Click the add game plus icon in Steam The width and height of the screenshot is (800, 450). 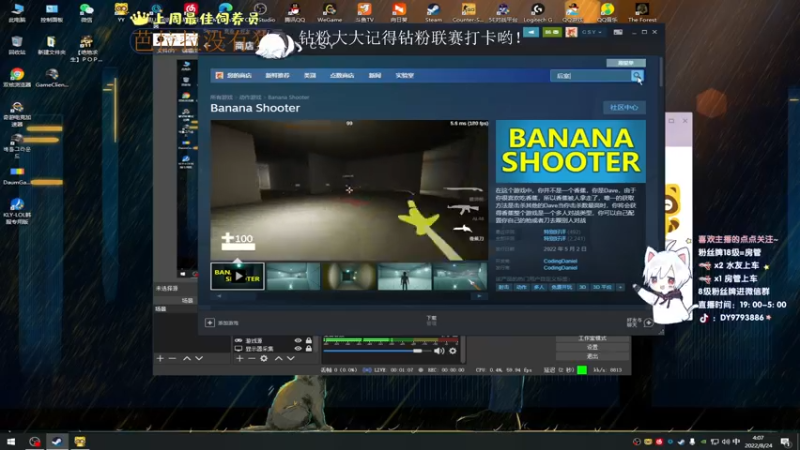pos(210,322)
